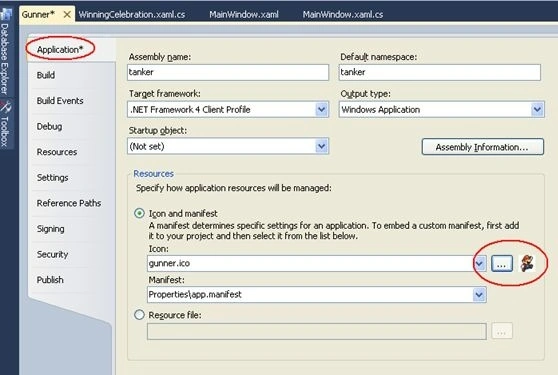Screen dimensions: 558x375
Task: Select the Application* properties page
Action: point(60,49)
